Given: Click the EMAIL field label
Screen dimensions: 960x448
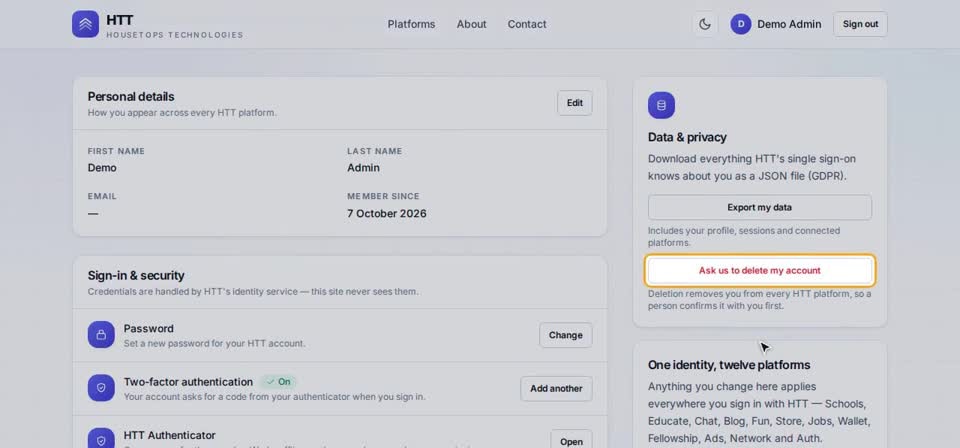Looking at the screenshot, I should coord(102,196).
